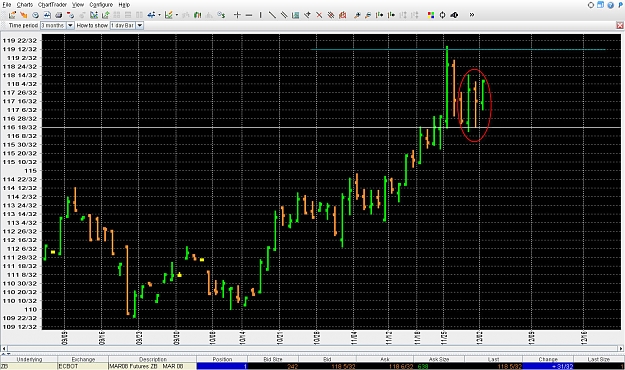The height and width of the screenshot is (370, 625).
Task: Click the add chart with plus icon
Action: tap(94, 15)
